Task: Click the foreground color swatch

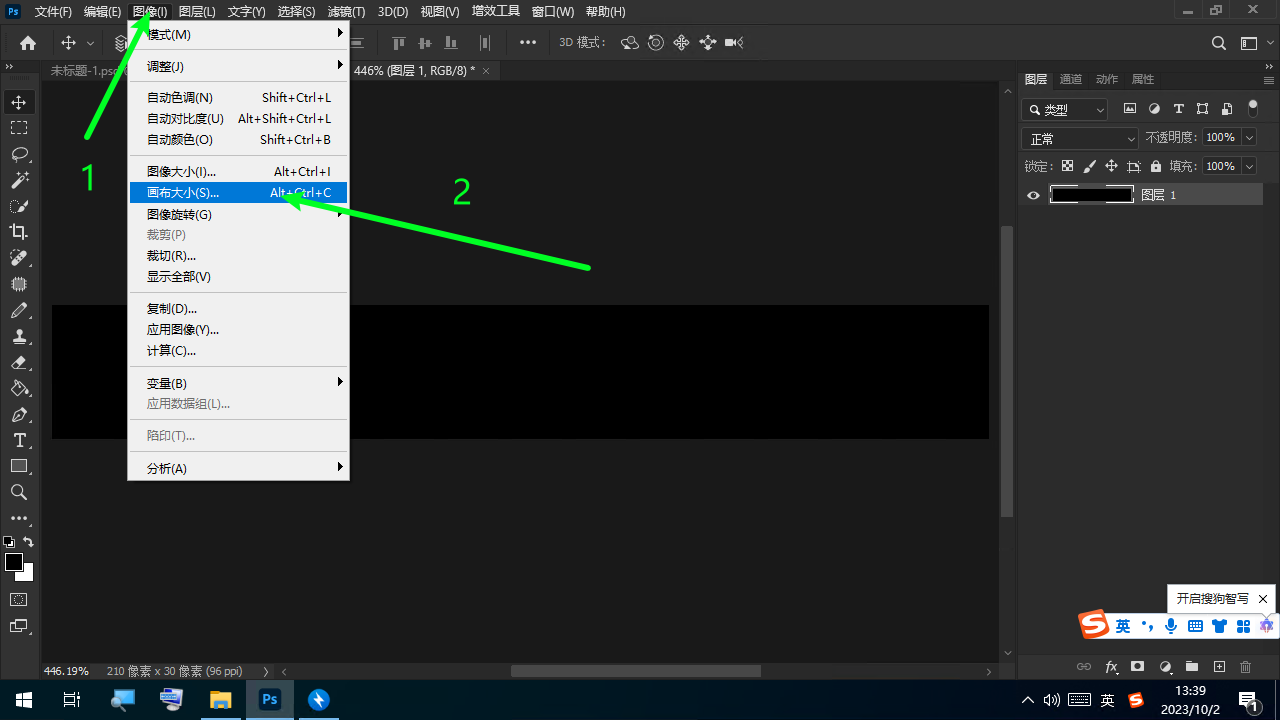Action: (x=14, y=562)
